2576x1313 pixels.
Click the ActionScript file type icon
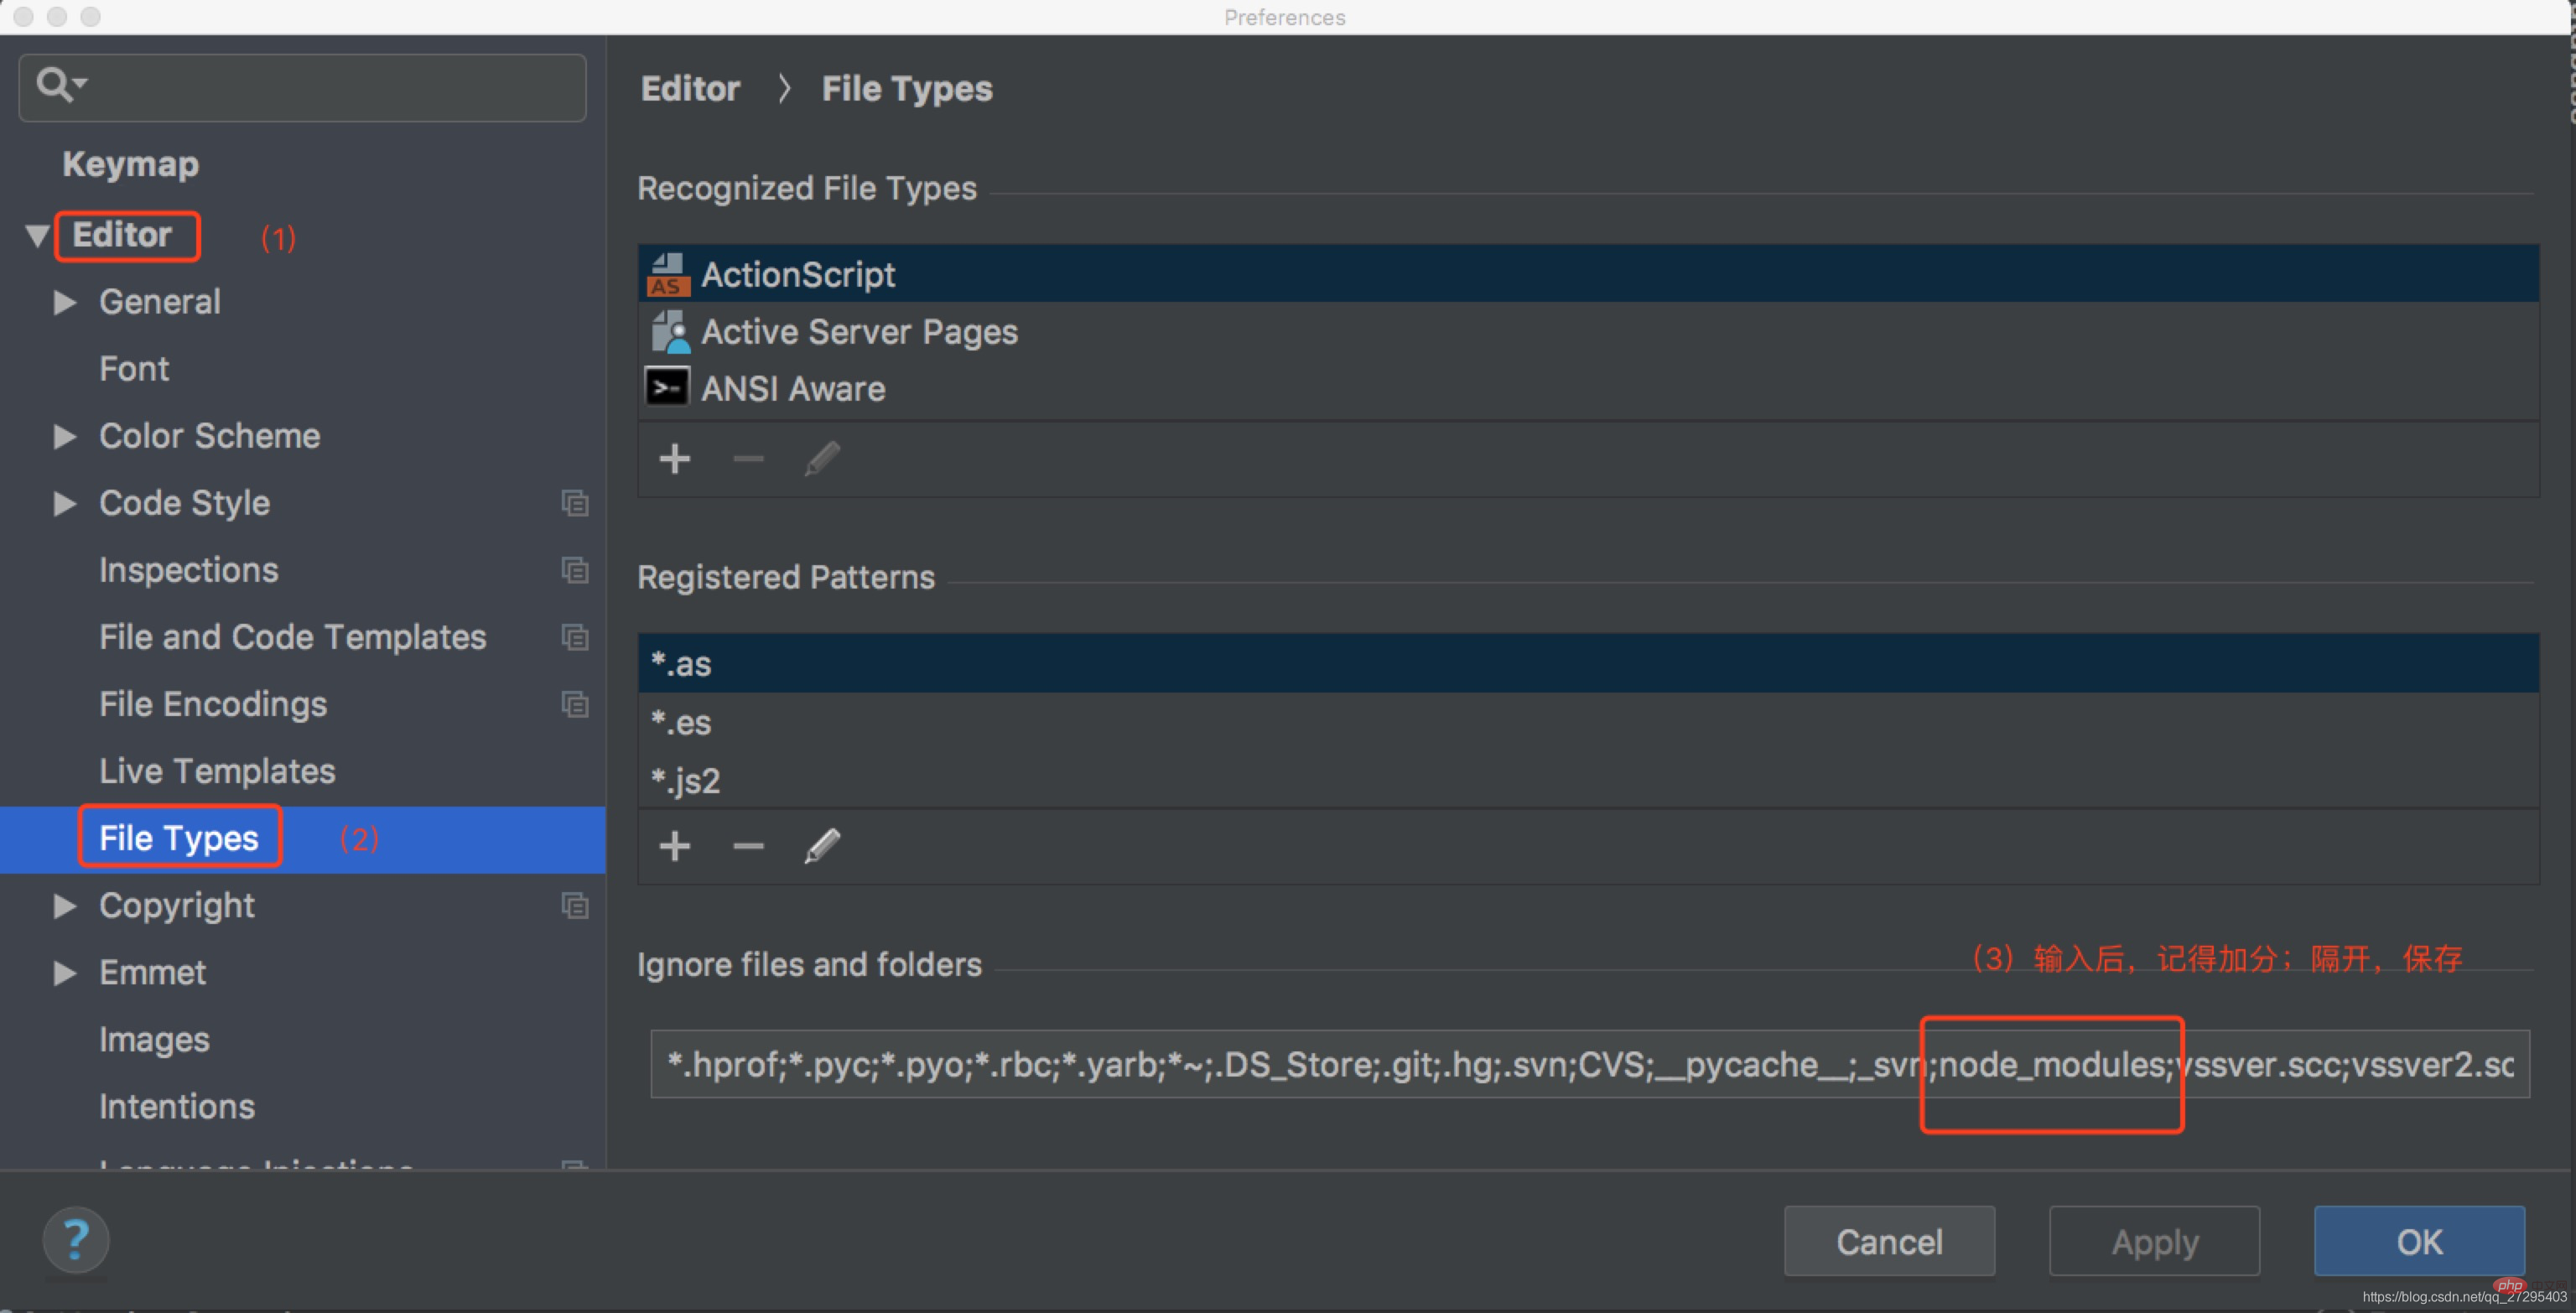668,274
